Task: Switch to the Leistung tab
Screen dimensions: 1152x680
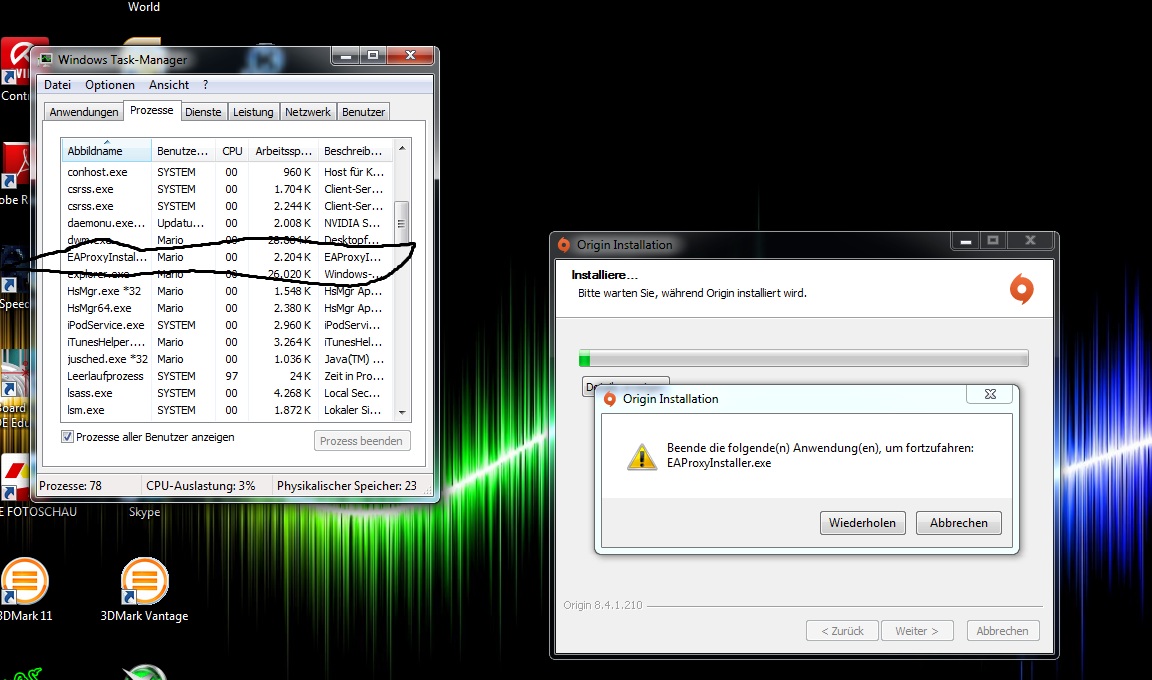Action: (253, 112)
